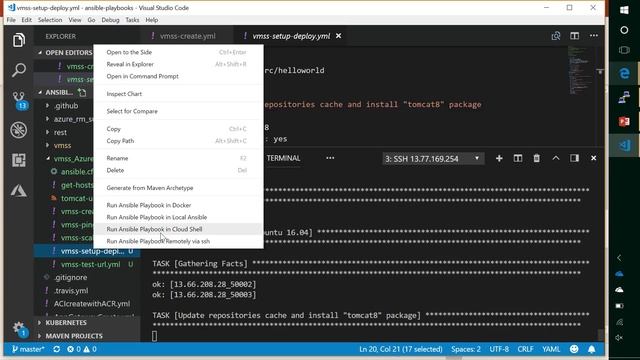640x360 pixels.
Task: Open the File menu
Action: coord(11,20)
